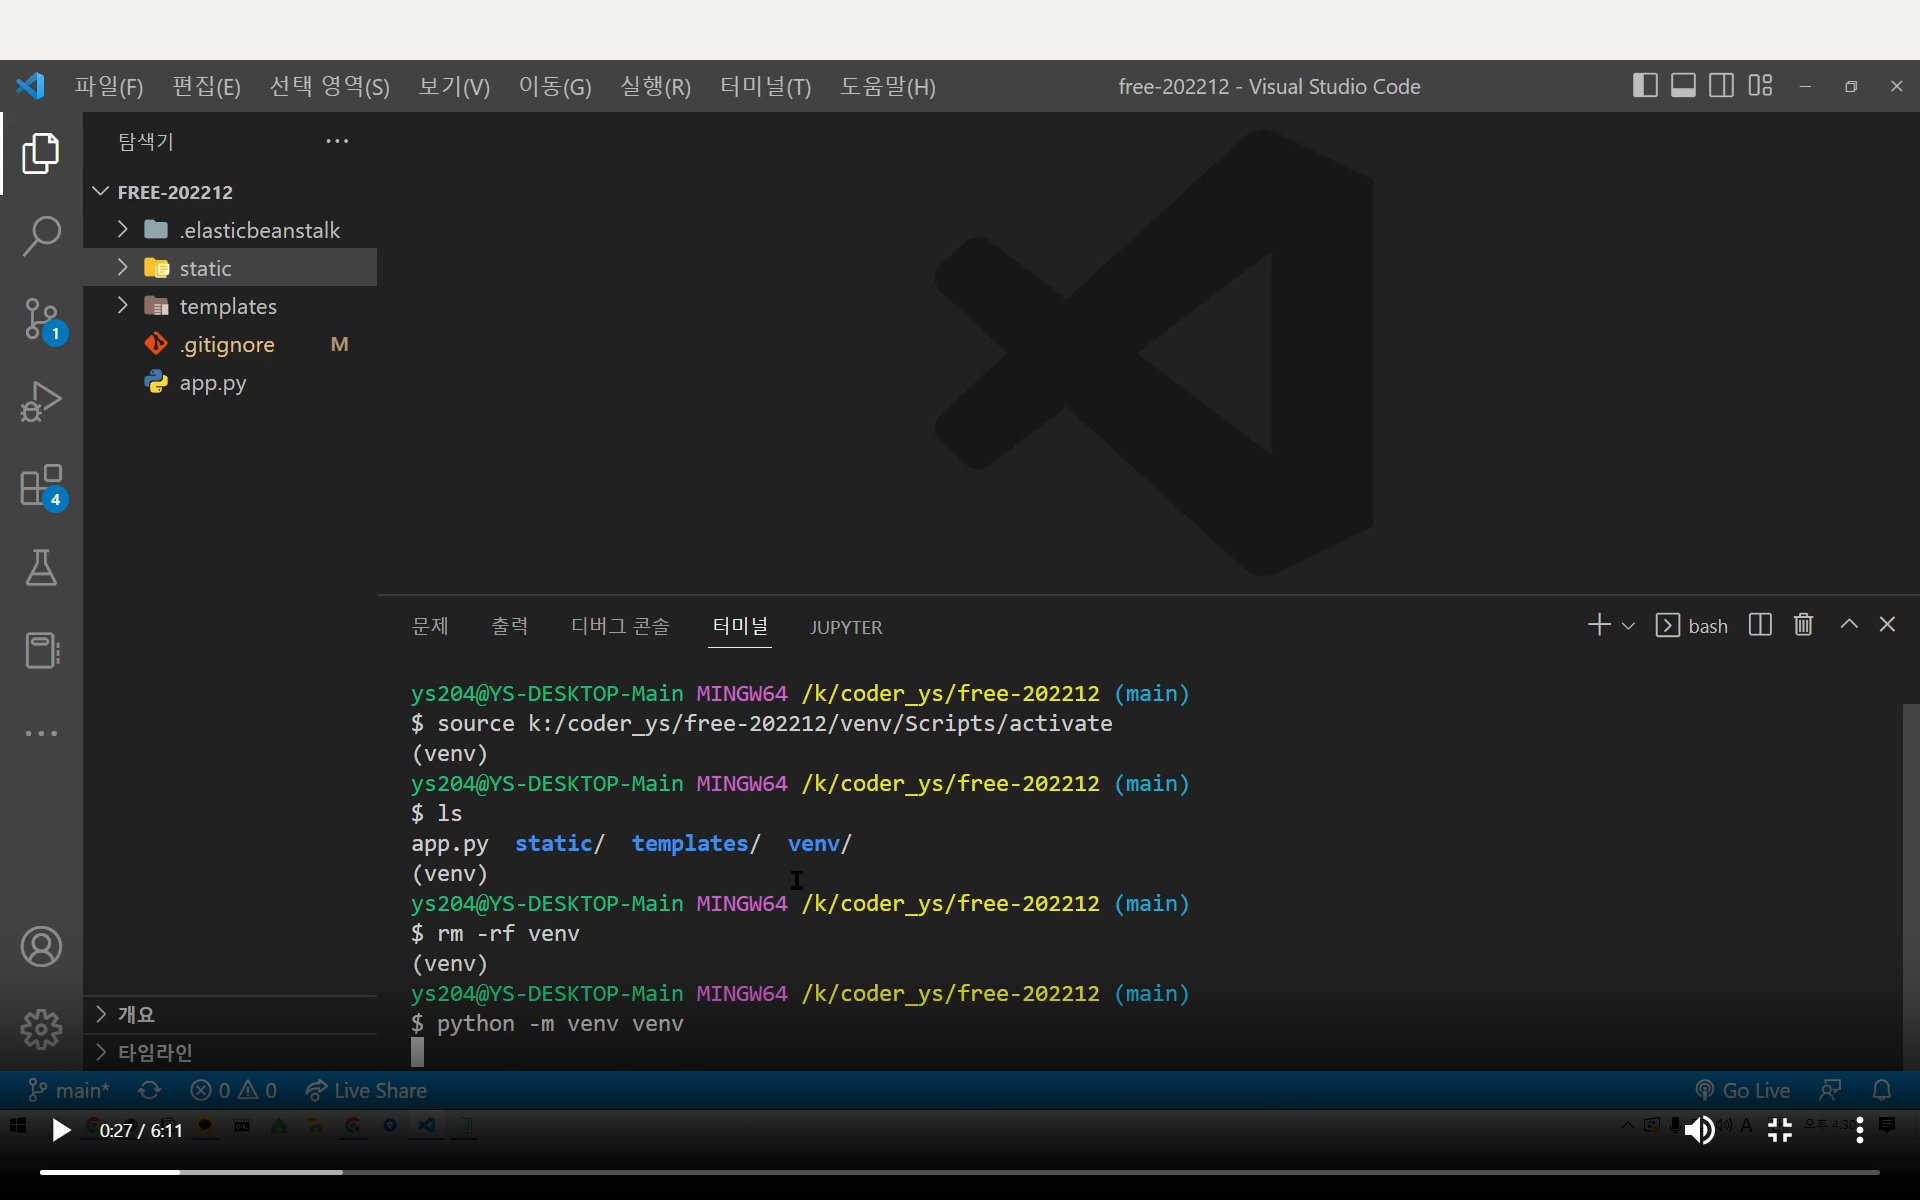Maximize panel size chevron
Image resolution: width=1920 pixels, height=1200 pixels.
[1849, 624]
